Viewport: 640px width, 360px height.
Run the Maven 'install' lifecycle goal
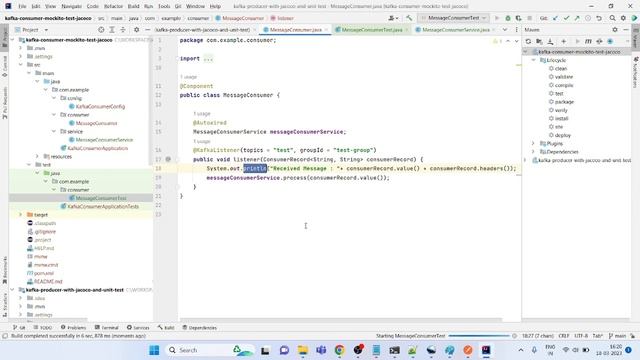tap(561, 118)
